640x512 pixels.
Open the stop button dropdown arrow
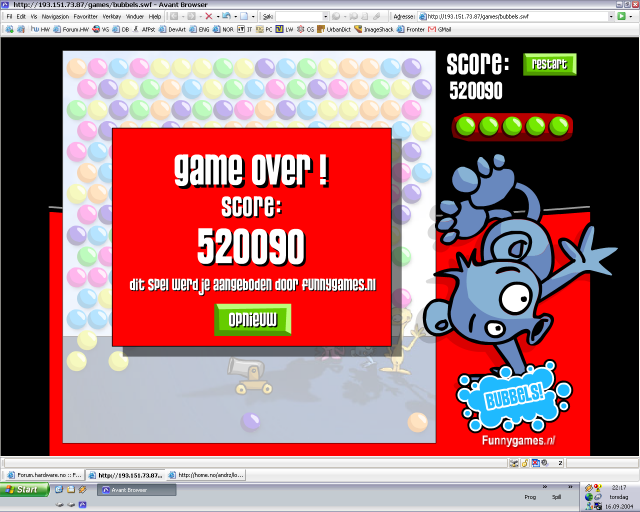point(218,16)
